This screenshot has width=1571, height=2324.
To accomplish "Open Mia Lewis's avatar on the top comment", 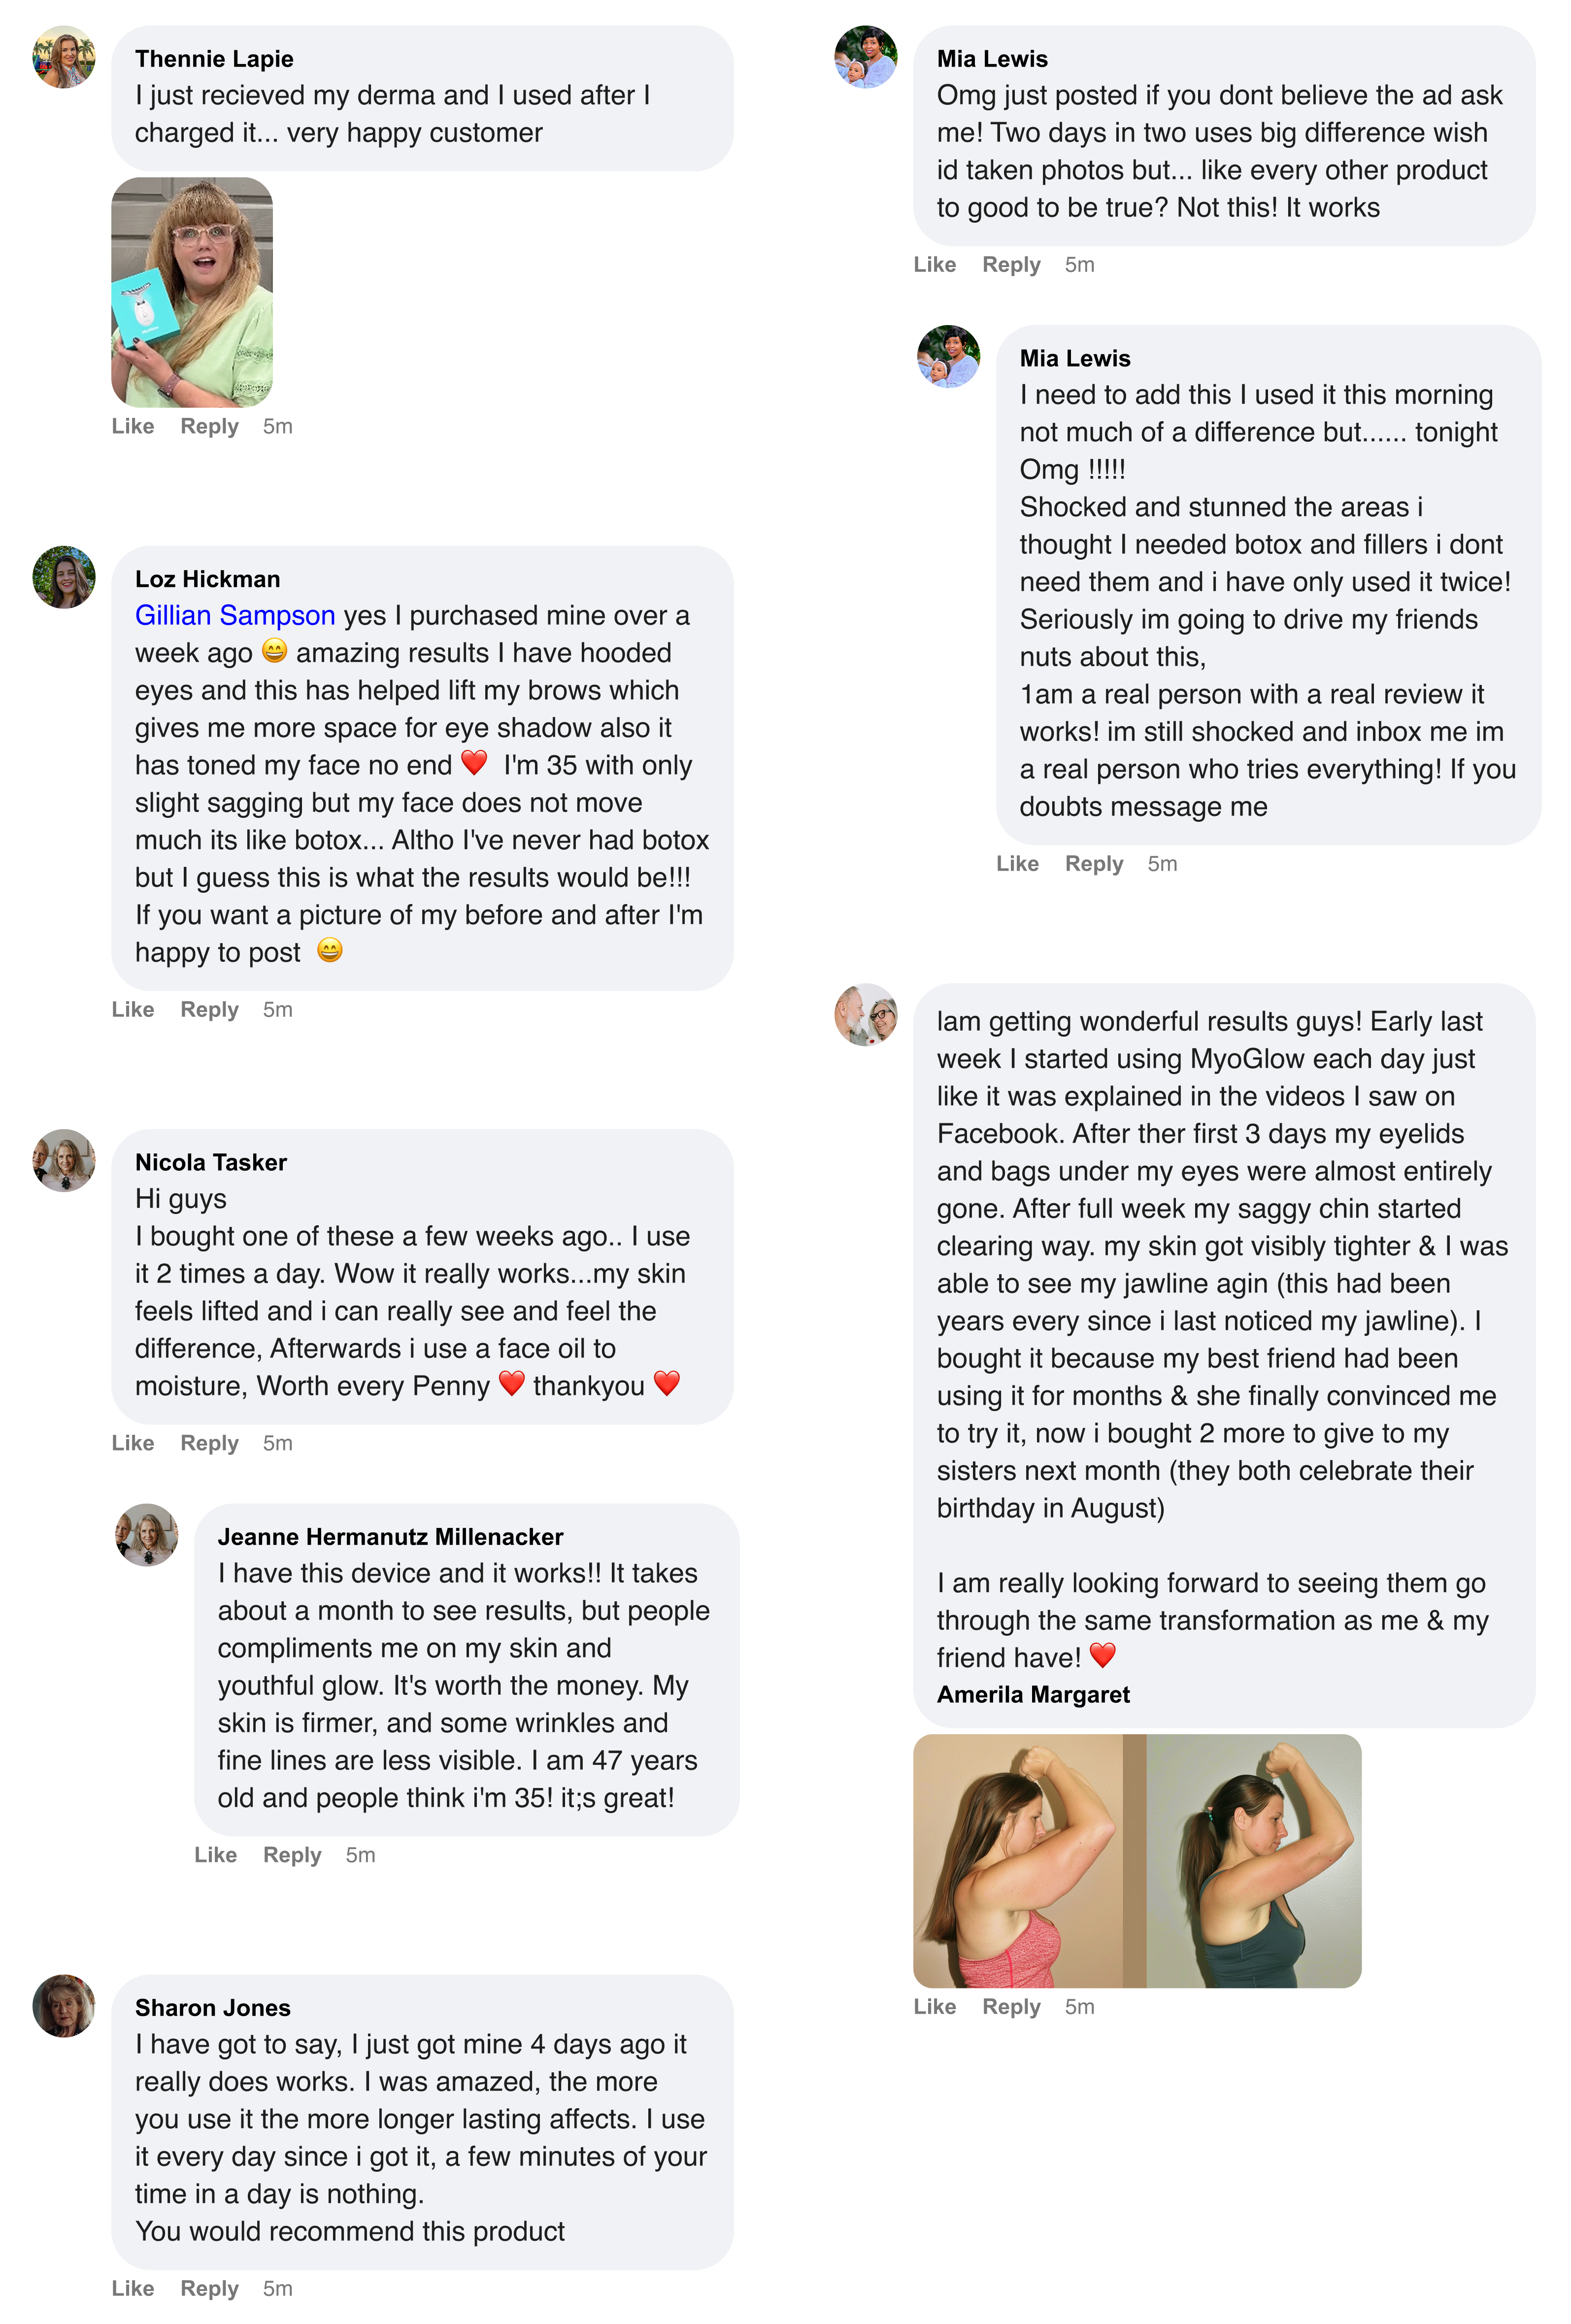I will (x=866, y=57).
